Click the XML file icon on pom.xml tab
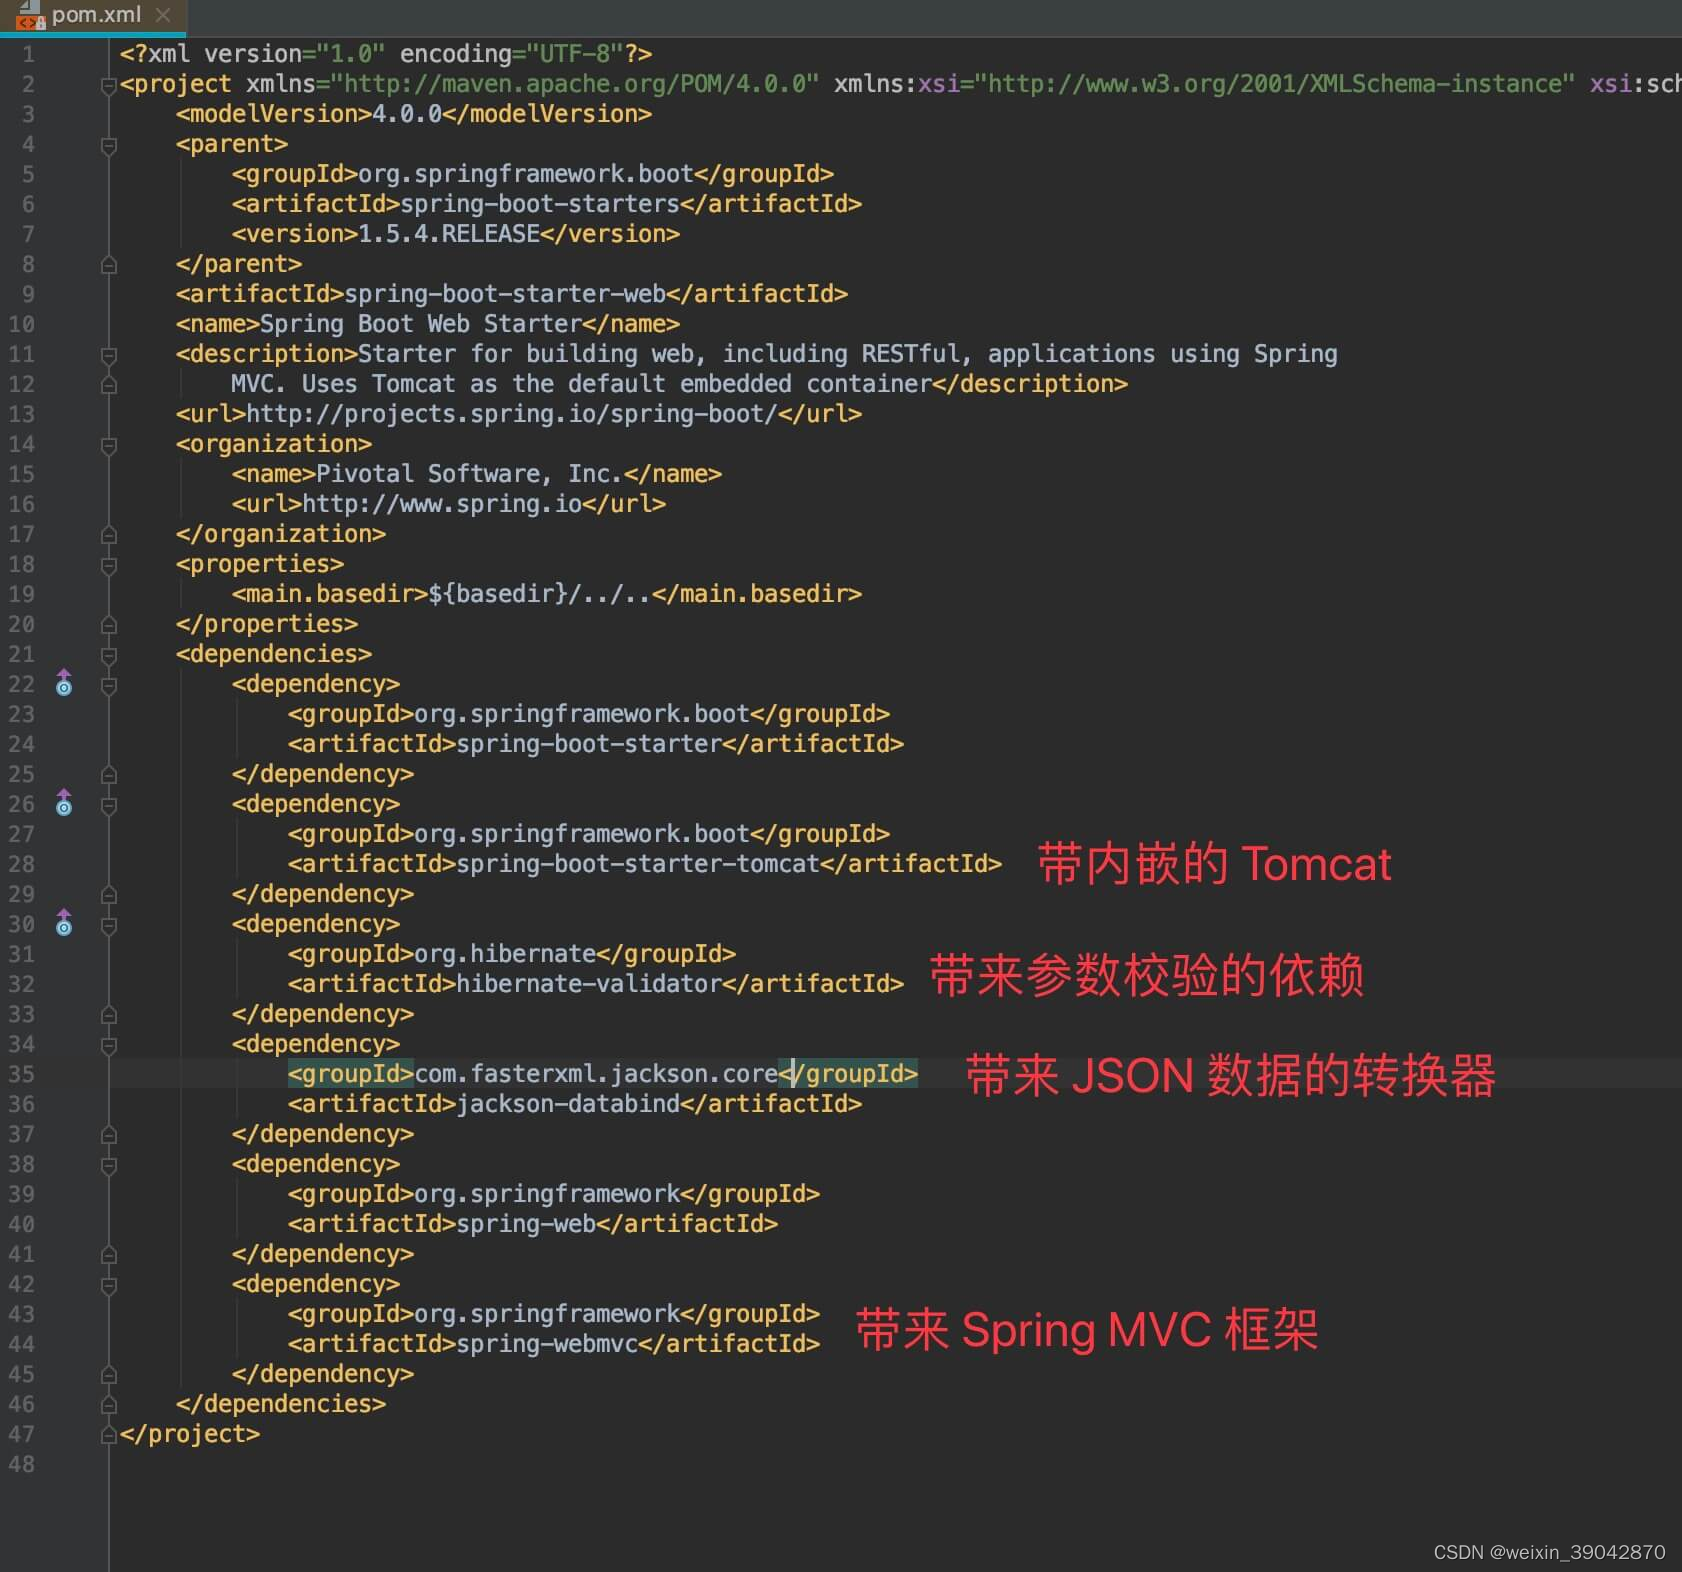 30,14
